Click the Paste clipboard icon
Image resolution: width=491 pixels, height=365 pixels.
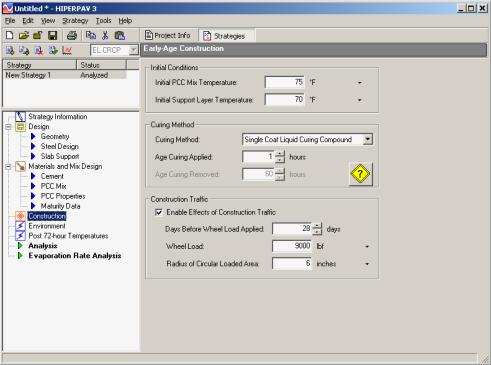tap(119, 35)
